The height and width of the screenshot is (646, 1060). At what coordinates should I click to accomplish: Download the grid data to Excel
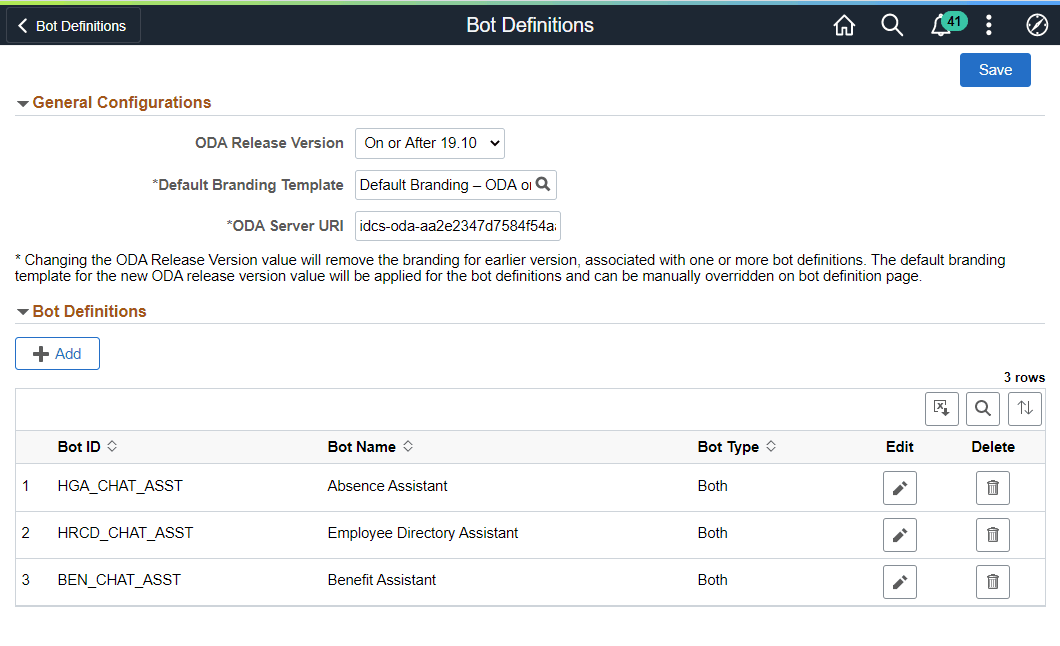click(941, 408)
